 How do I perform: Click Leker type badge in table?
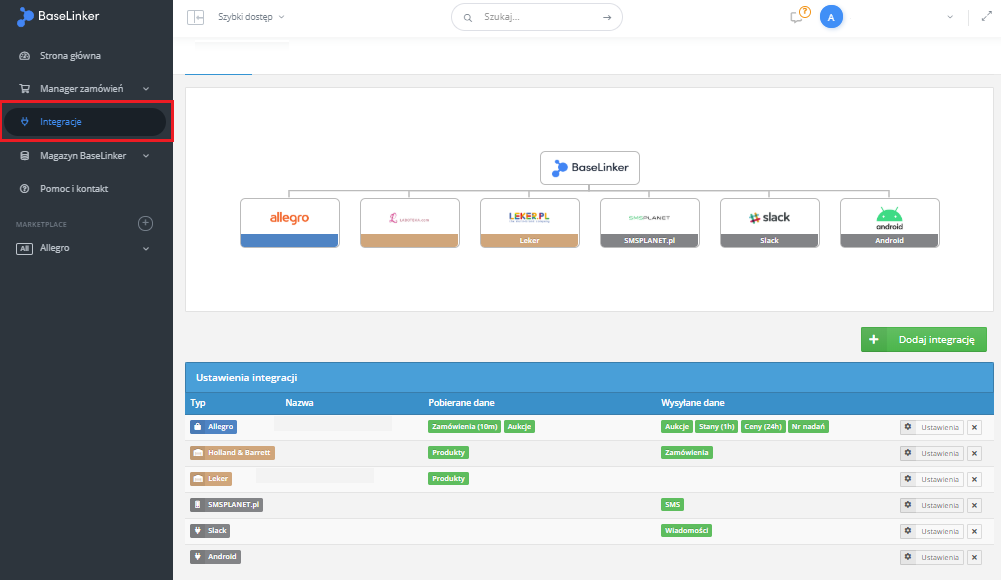coord(211,479)
